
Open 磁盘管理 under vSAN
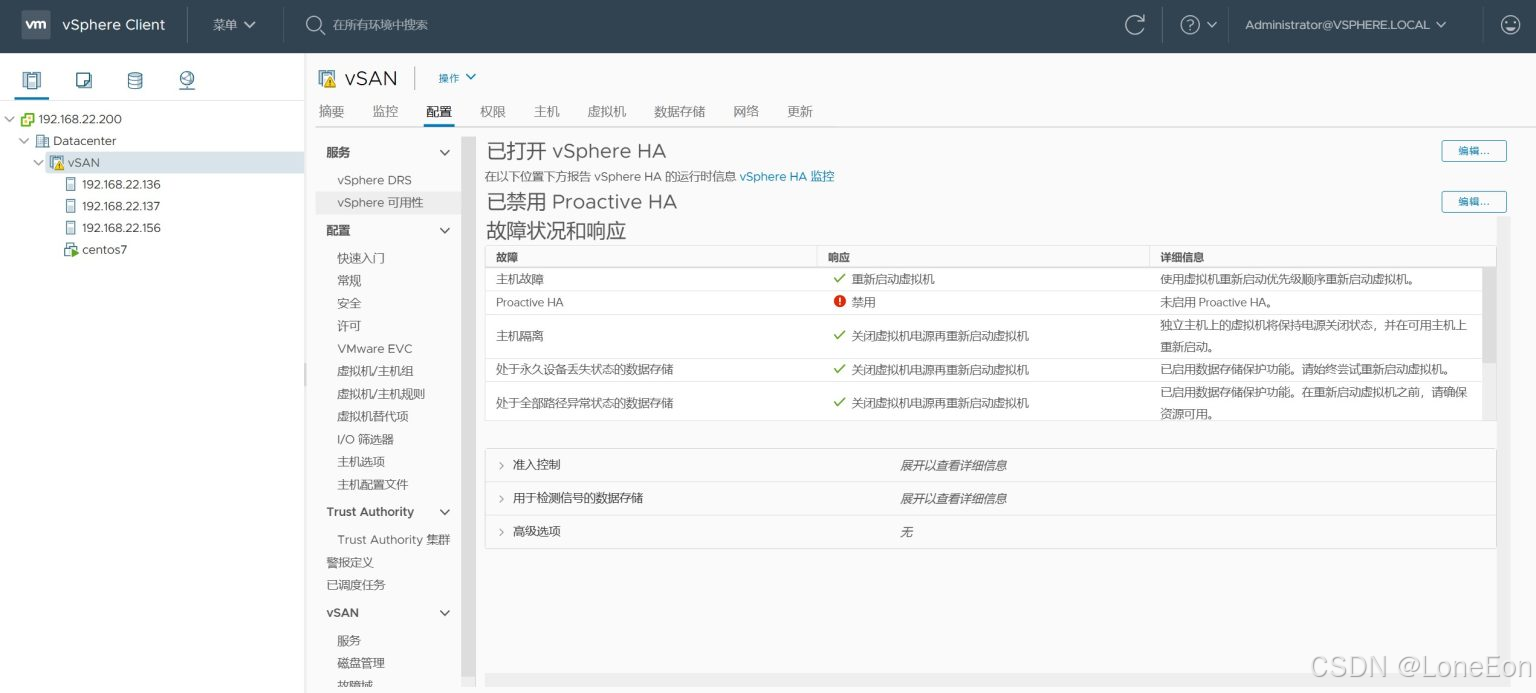361,663
